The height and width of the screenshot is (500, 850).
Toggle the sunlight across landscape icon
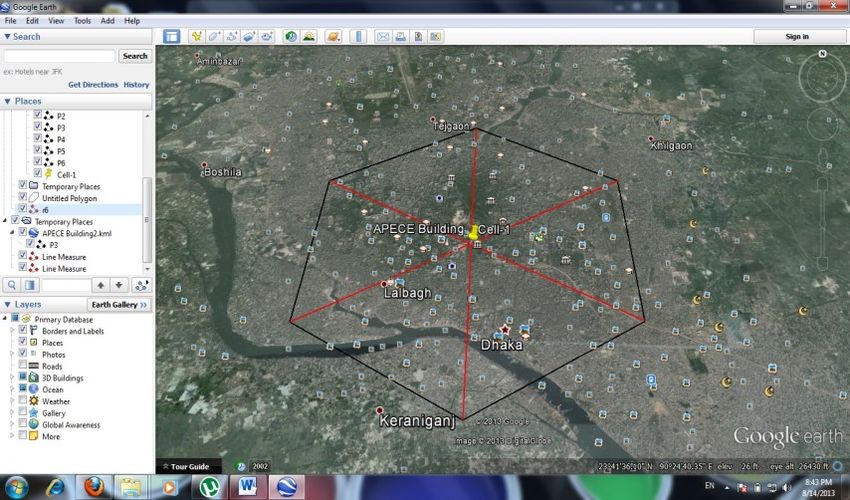pyautogui.click(x=309, y=36)
